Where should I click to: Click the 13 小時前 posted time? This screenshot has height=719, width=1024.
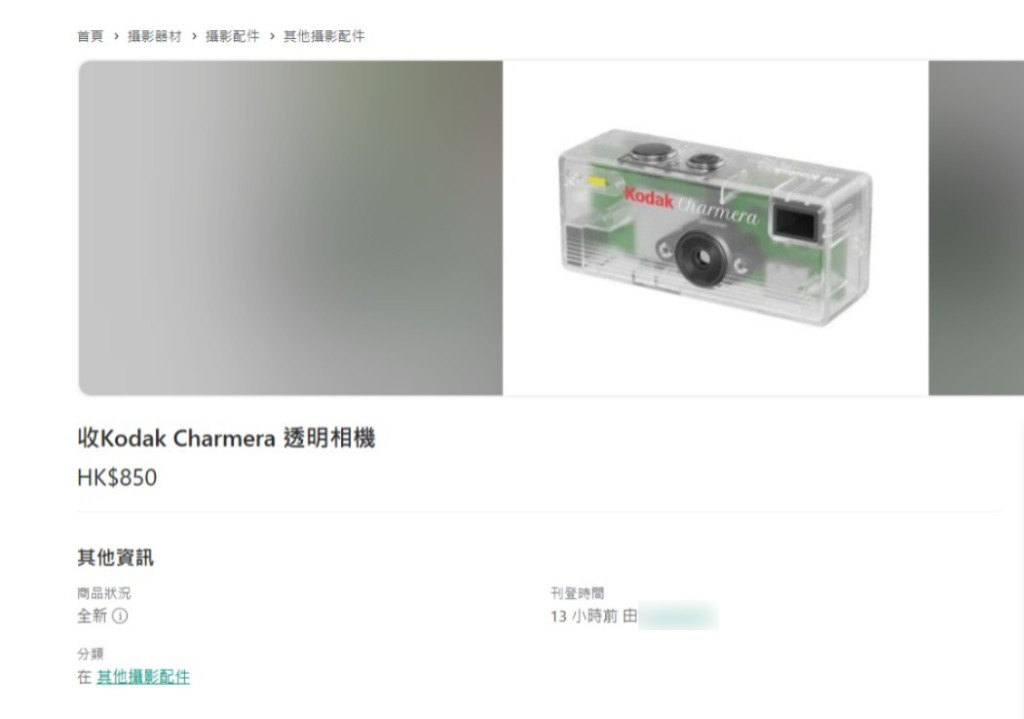[x=584, y=616]
